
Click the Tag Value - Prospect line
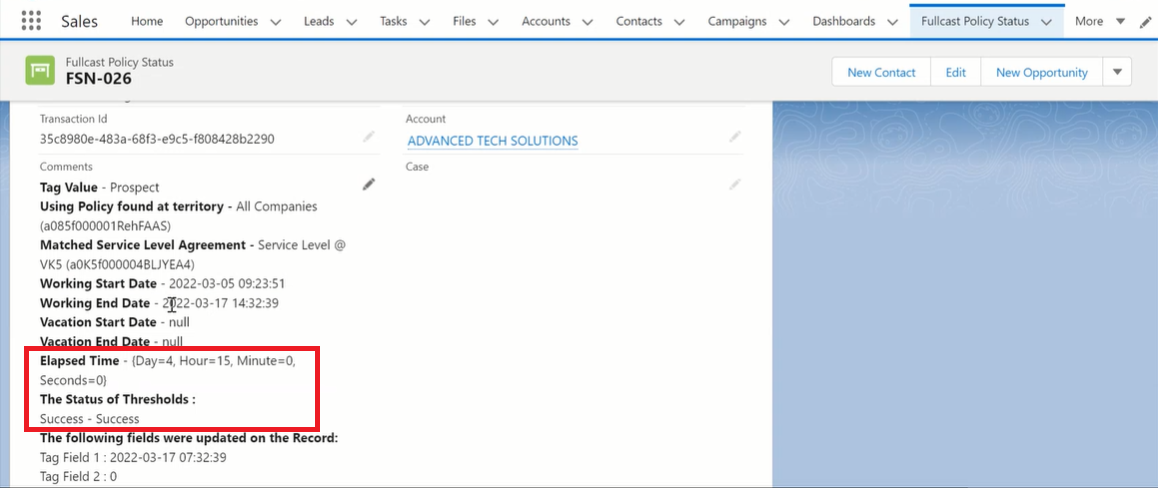(100, 187)
